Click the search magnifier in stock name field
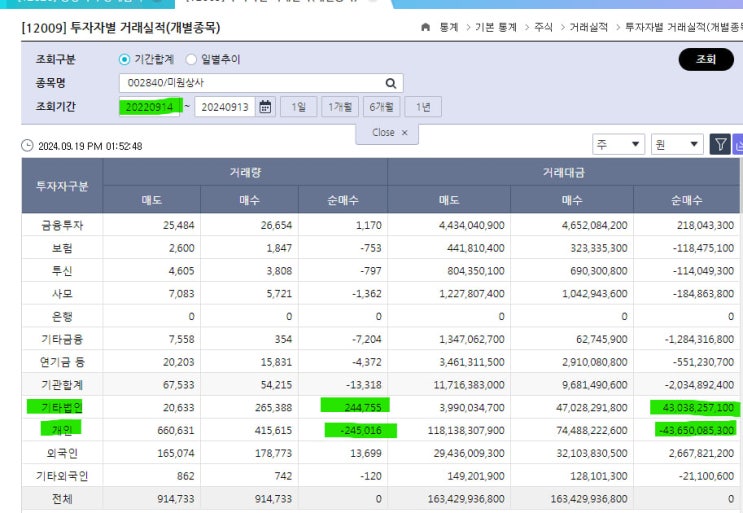 (390, 83)
